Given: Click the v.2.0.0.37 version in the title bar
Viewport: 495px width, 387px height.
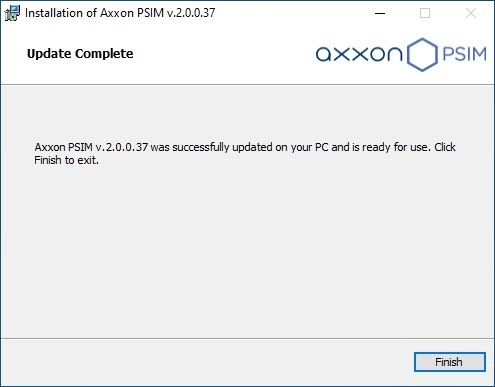Looking at the screenshot, I should [191, 13].
